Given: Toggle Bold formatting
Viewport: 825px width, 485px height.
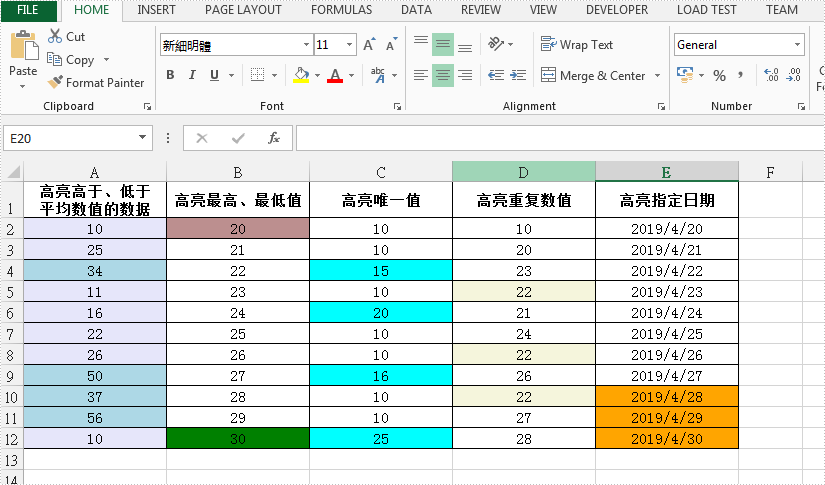Looking at the screenshot, I should (x=170, y=76).
